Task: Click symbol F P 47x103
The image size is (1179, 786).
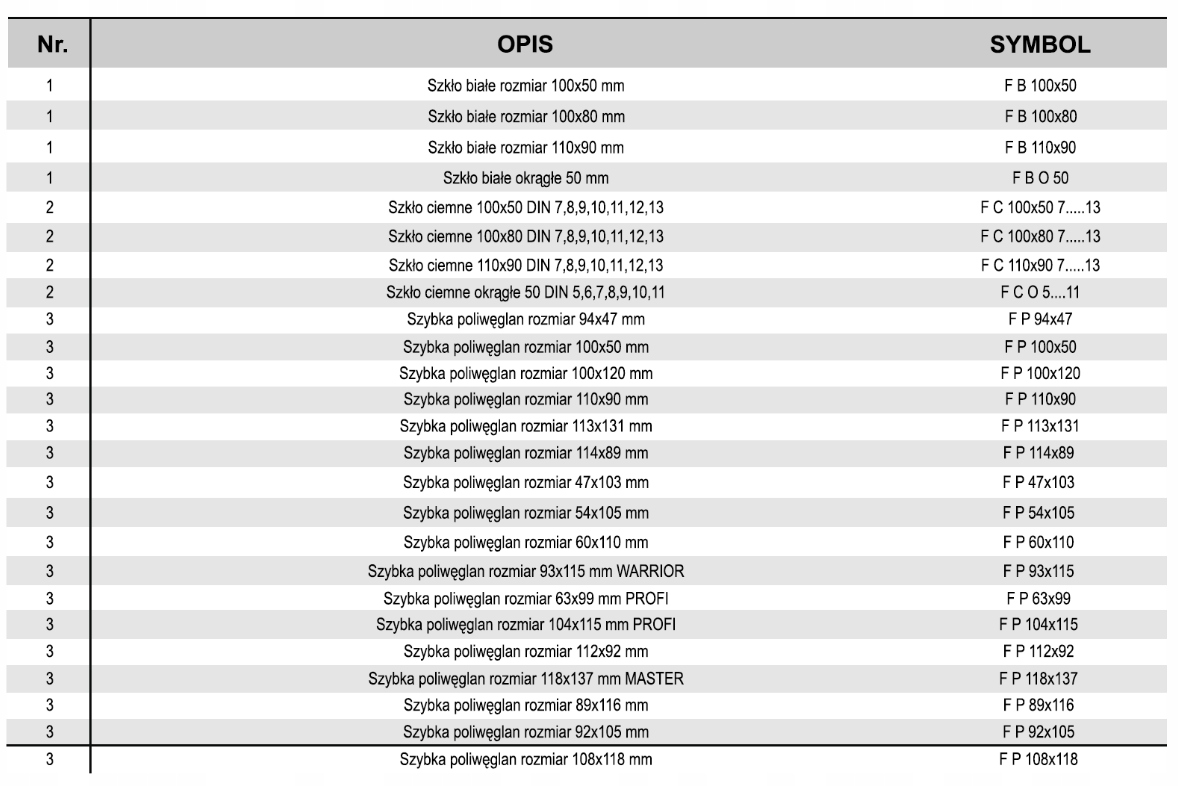Action: pyautogui.click(x=1040, y=482)
